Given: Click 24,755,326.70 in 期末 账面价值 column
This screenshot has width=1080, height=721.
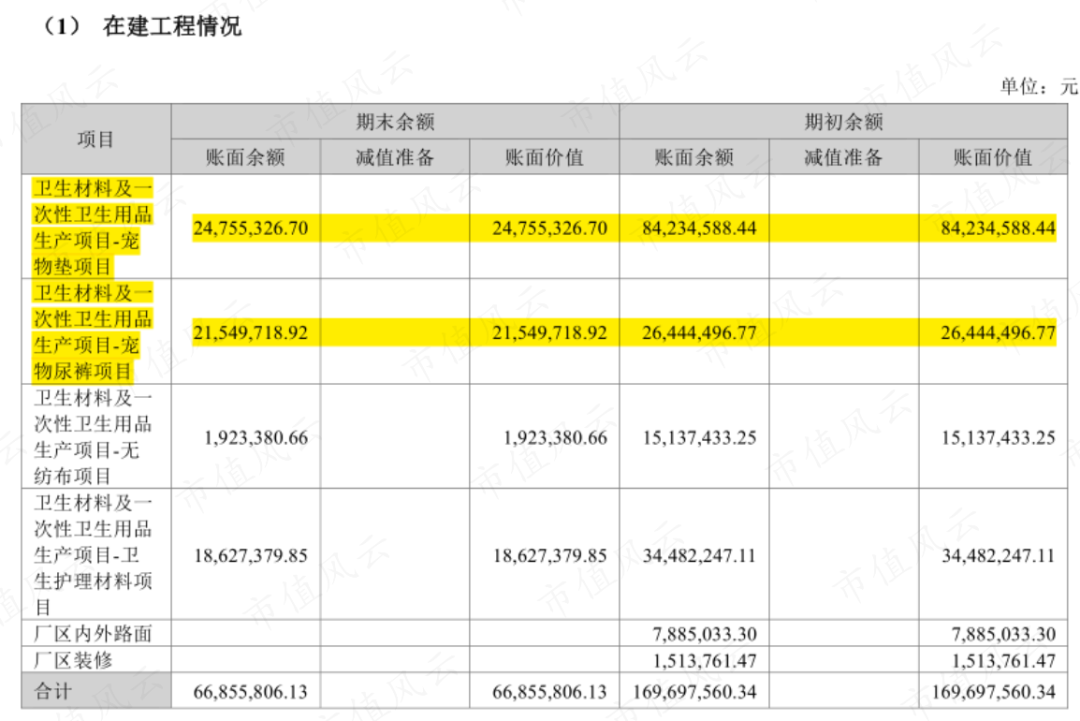Looking at the screenshot, I should [x=550, y=228].
